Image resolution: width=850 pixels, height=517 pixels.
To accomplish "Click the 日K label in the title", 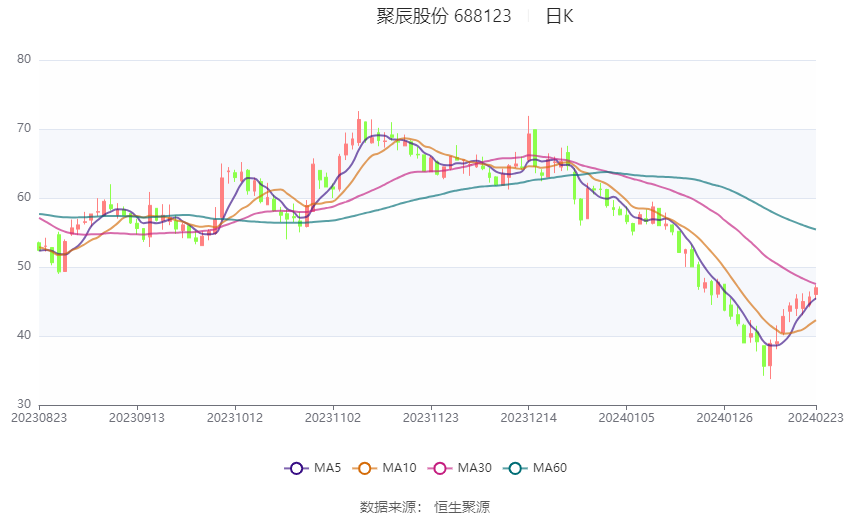I will tap(559, 16).
